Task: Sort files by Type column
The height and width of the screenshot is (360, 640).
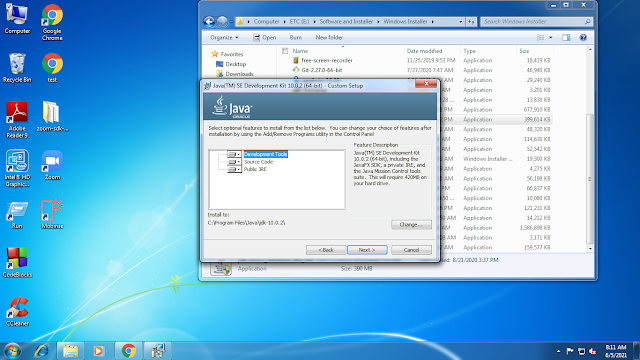Action: tap(469, 51)
